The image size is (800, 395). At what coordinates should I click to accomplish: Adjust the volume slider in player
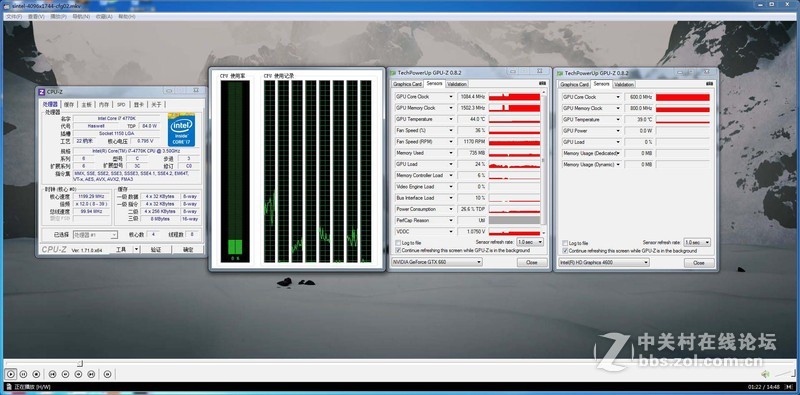[x=785, y=375]
